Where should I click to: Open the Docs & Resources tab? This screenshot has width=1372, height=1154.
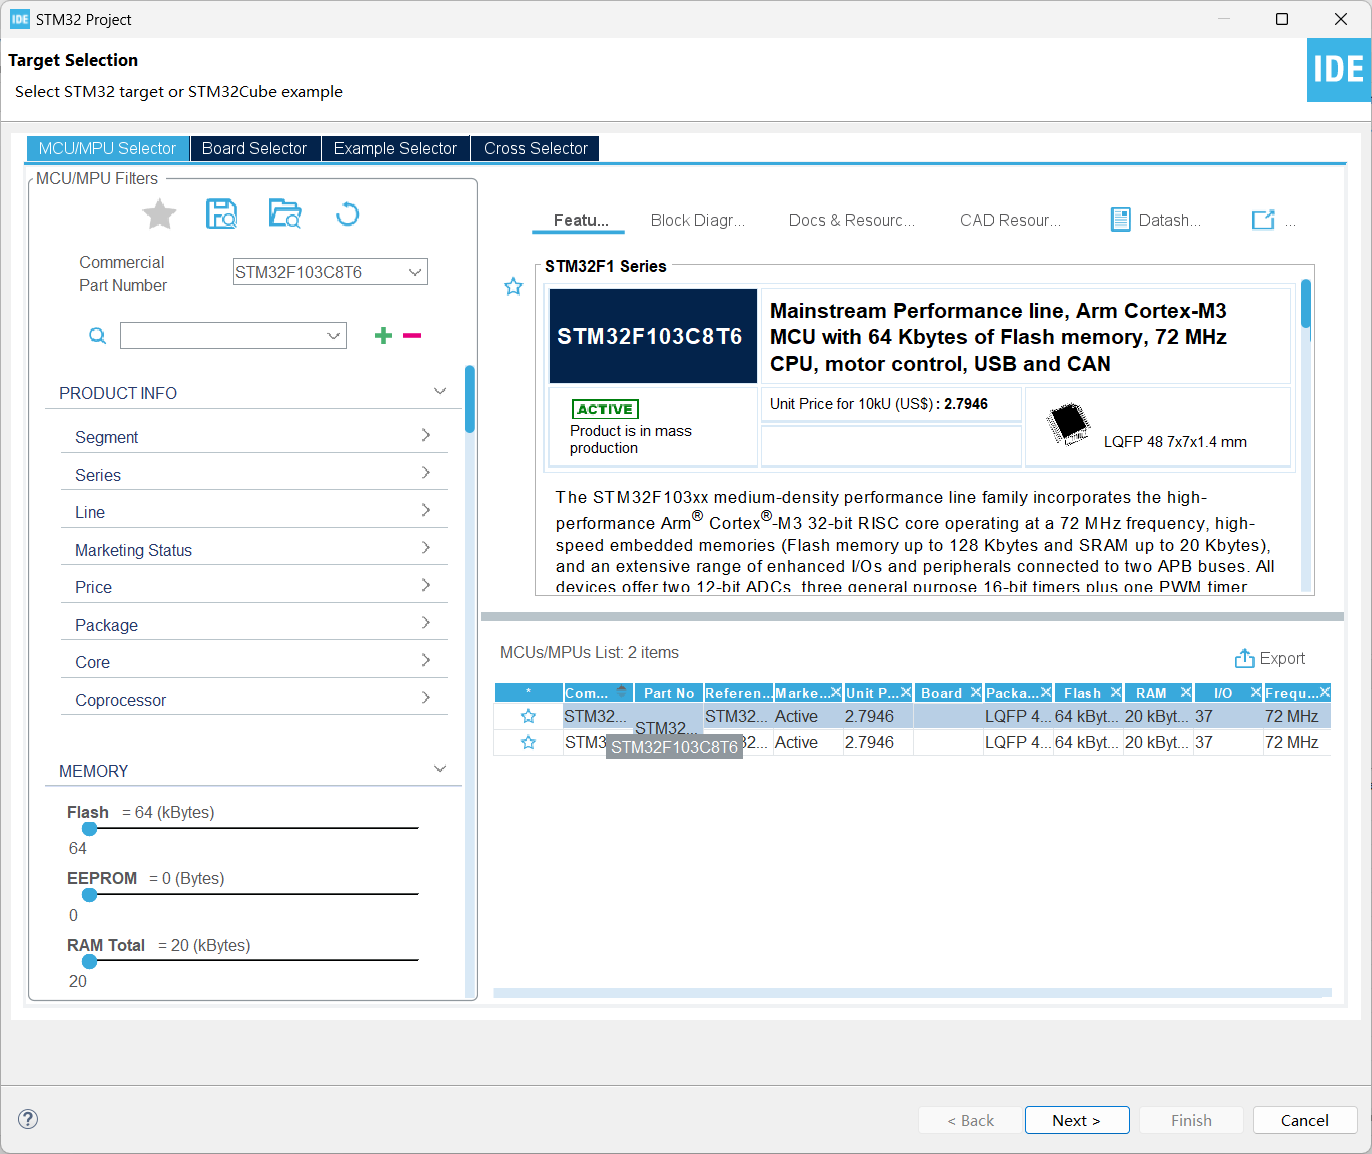[852, 220]
